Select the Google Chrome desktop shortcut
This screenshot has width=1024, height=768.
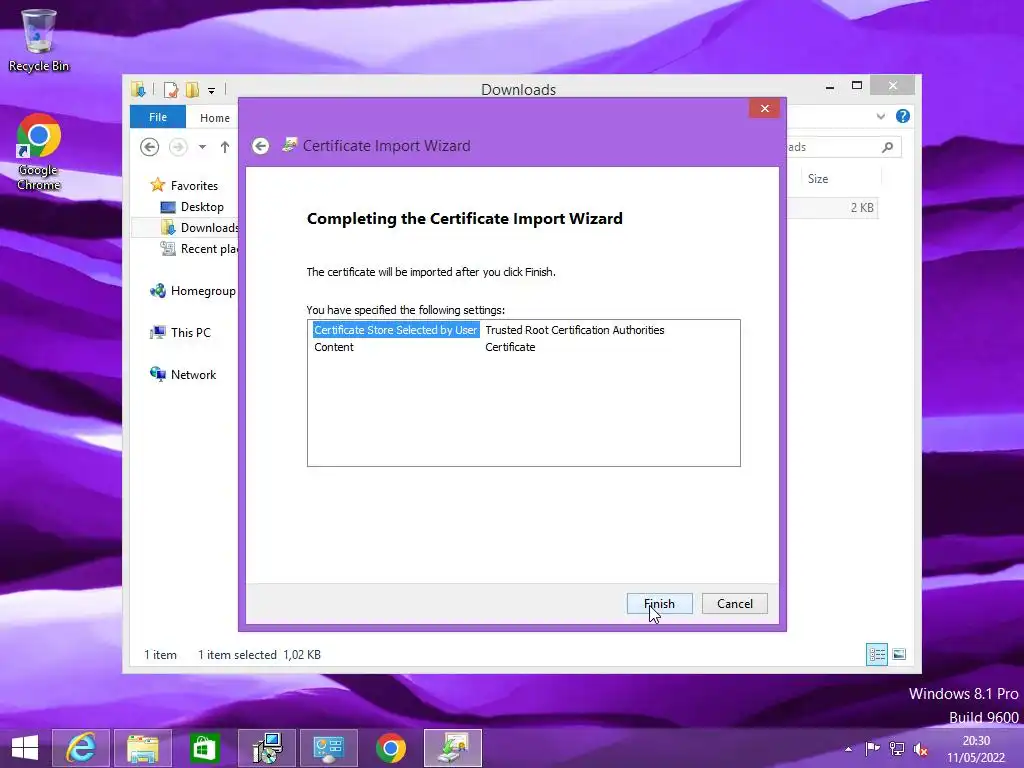pos(39,152)
